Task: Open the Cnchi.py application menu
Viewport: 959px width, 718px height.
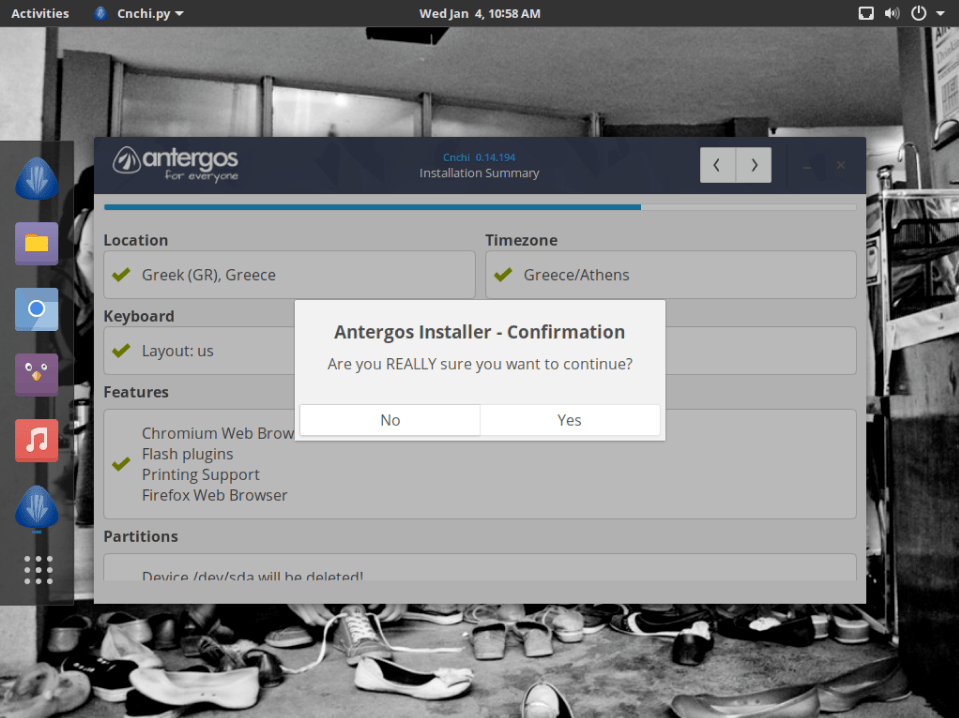Action: pos(139,13)
